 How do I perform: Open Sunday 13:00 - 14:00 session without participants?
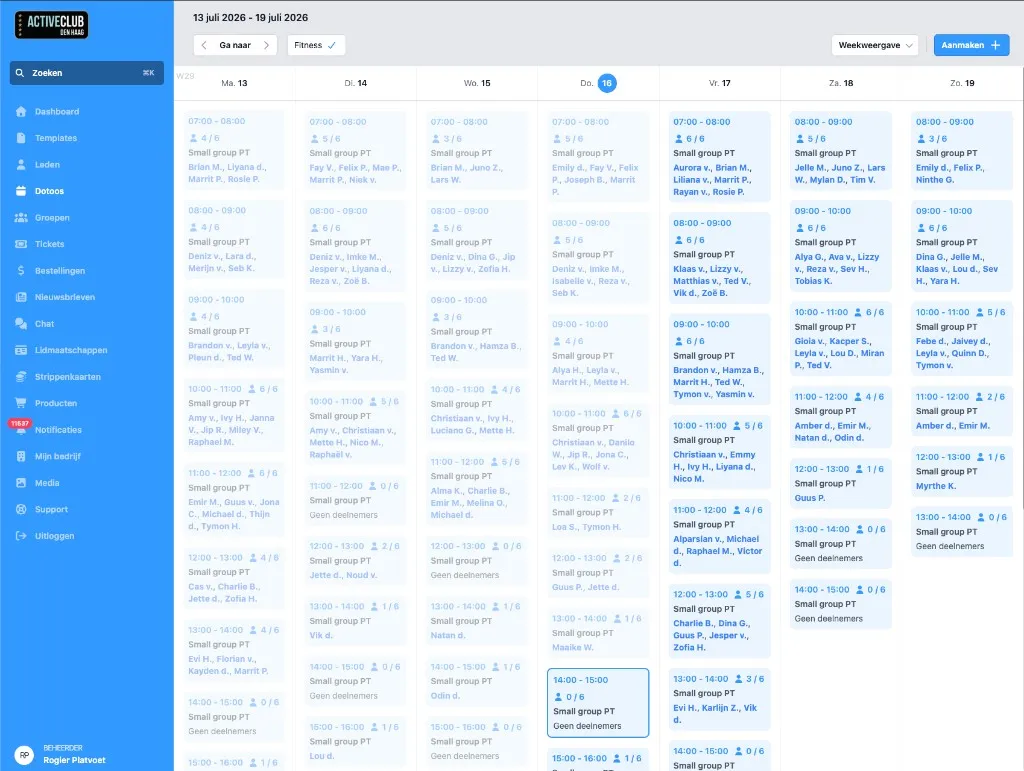961,531
